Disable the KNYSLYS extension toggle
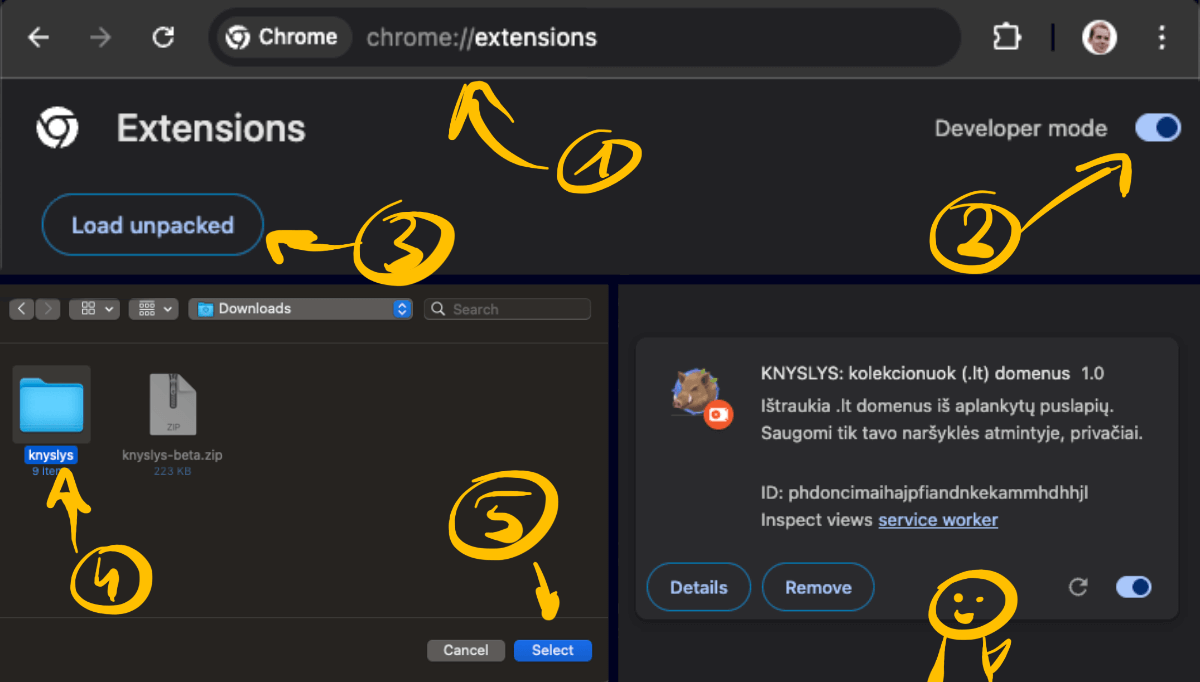Screen dimensions: 1200x682 [1134, 587]
